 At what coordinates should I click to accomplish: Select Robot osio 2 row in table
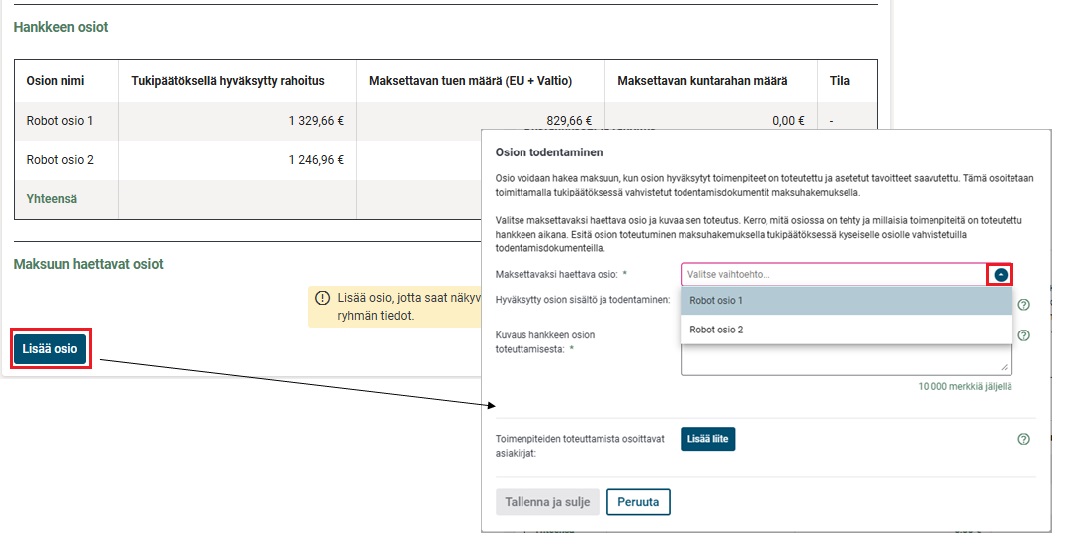click(x=60, y=159)
